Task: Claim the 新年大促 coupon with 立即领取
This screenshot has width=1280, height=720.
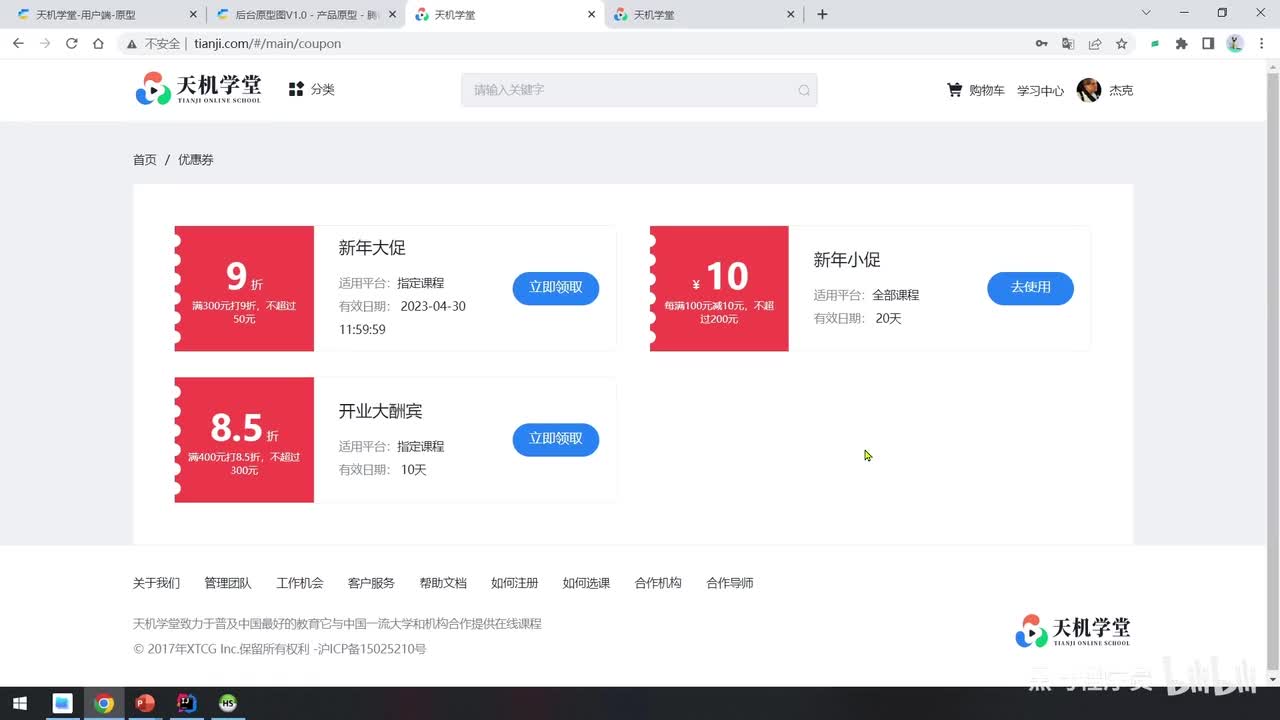Action: coord(556,288)
